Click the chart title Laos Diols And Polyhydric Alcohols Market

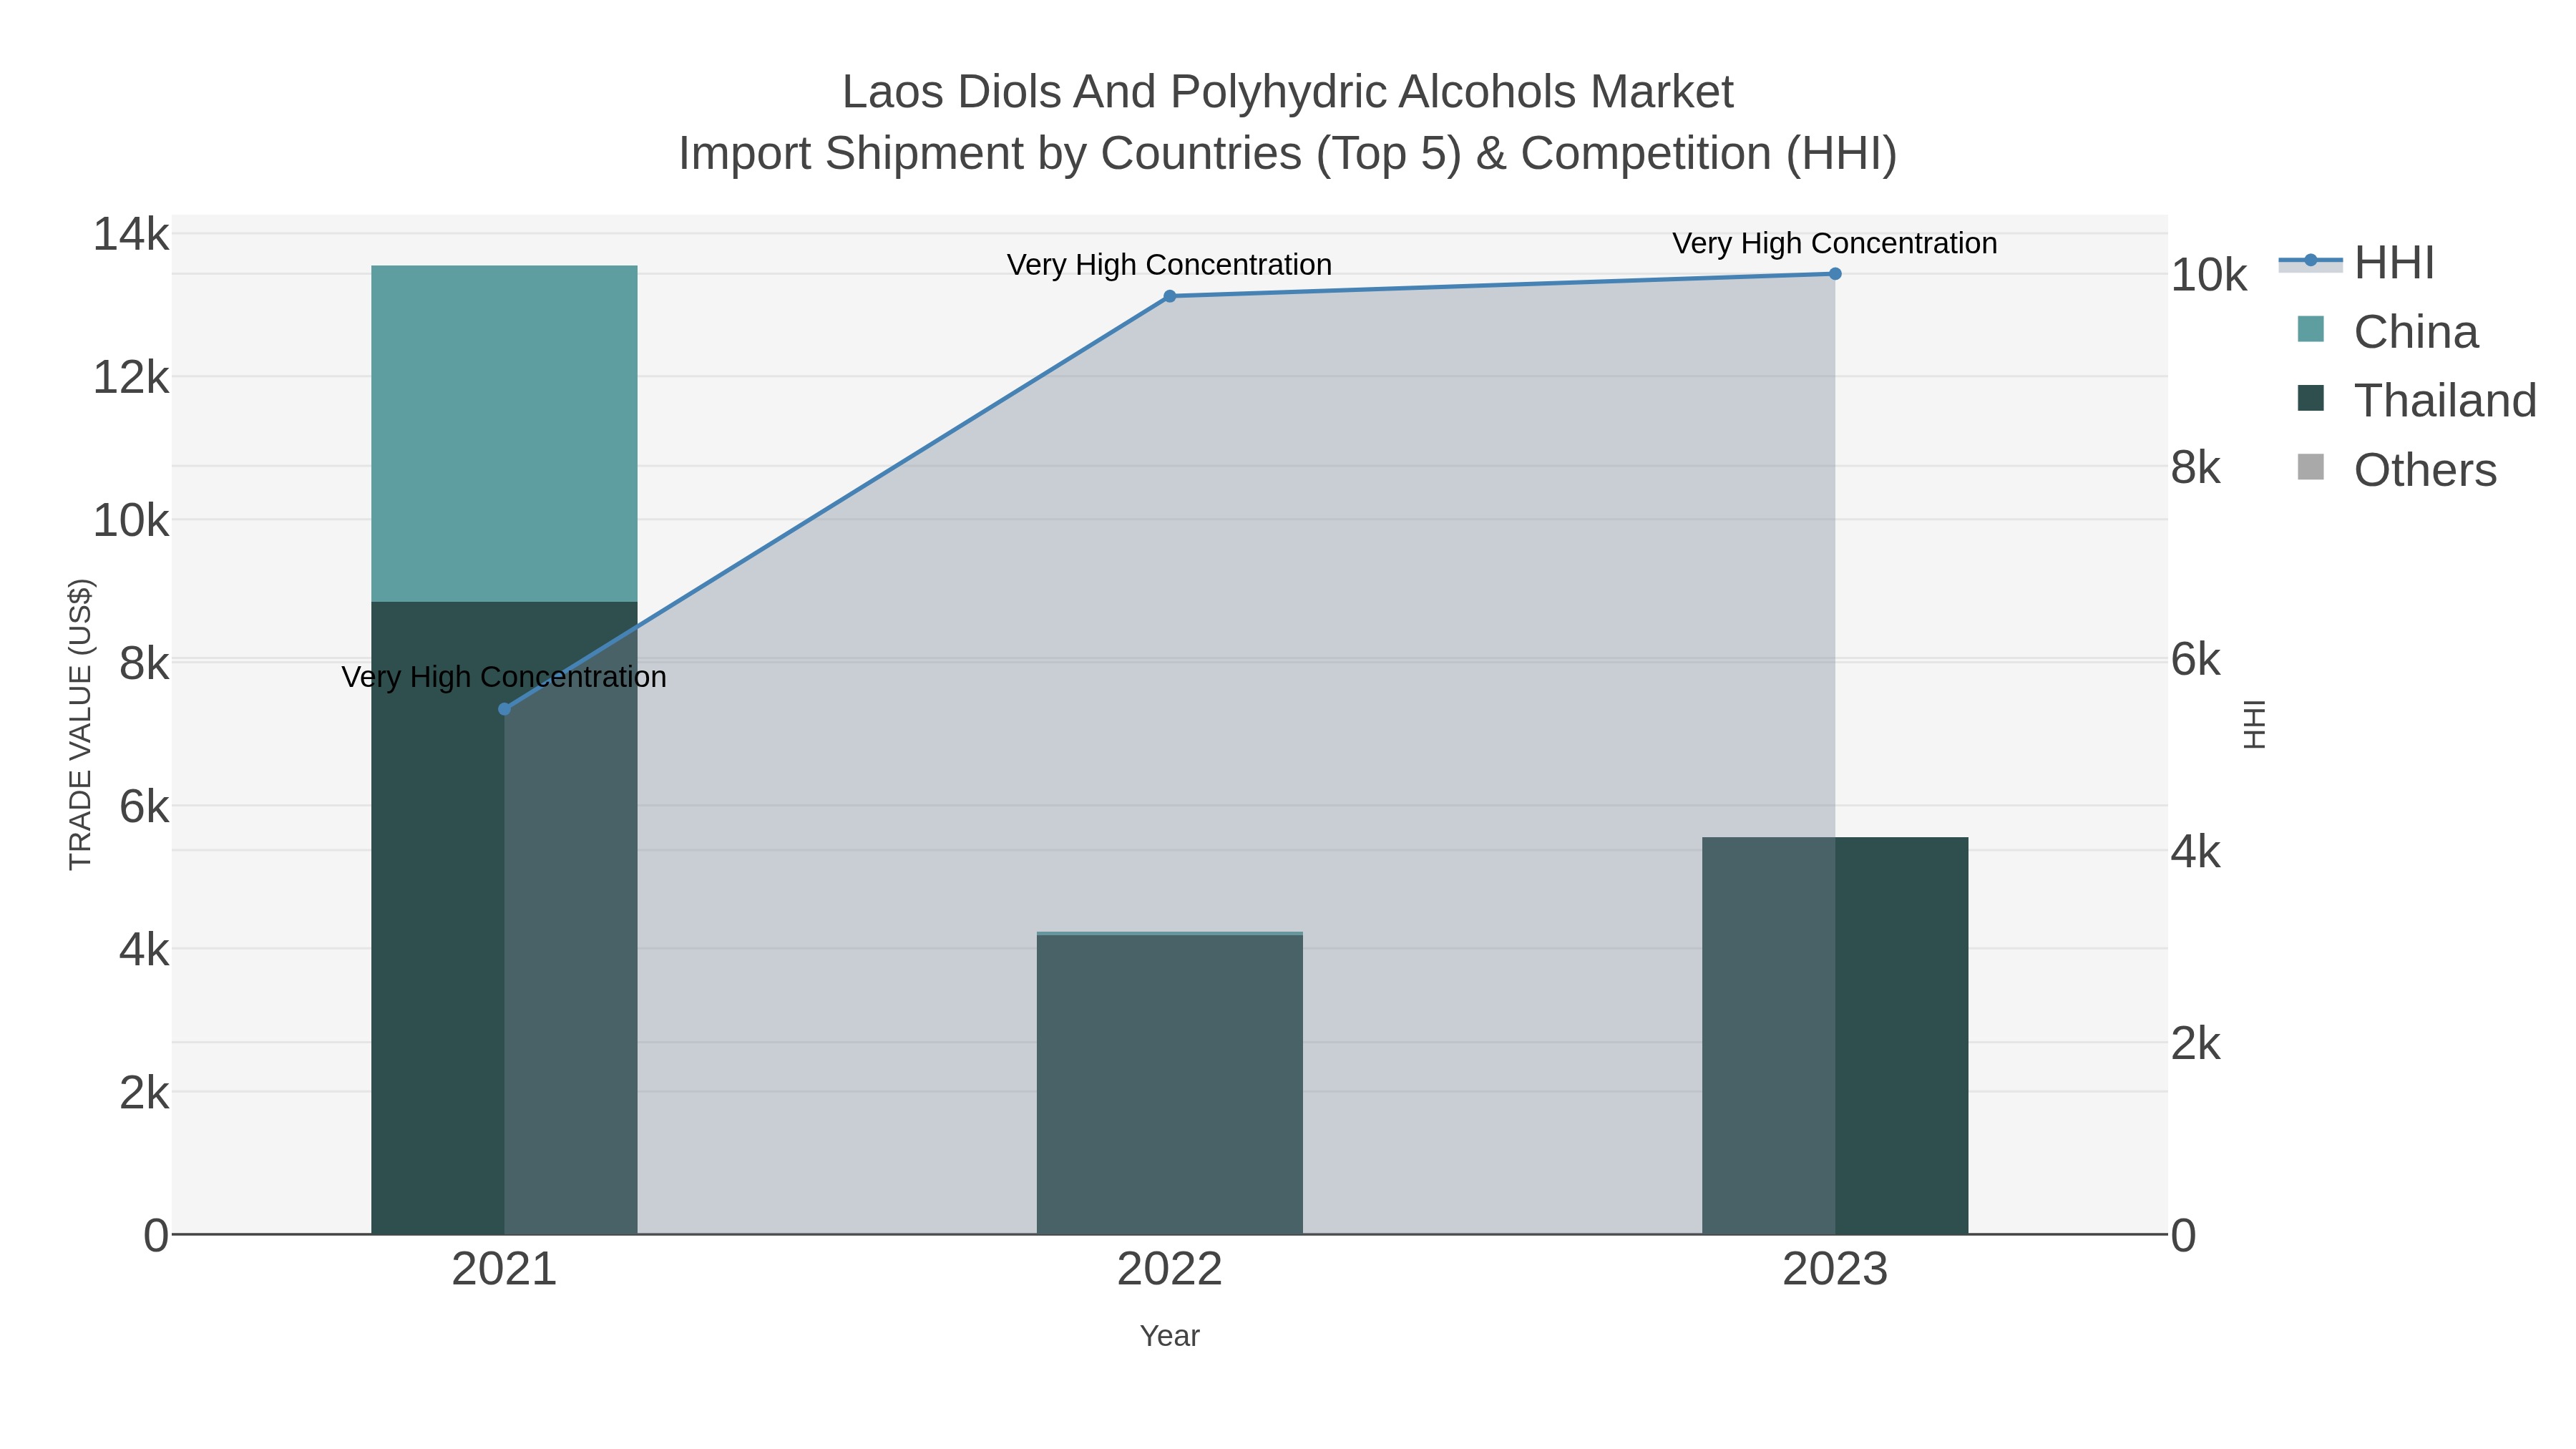1288,92
